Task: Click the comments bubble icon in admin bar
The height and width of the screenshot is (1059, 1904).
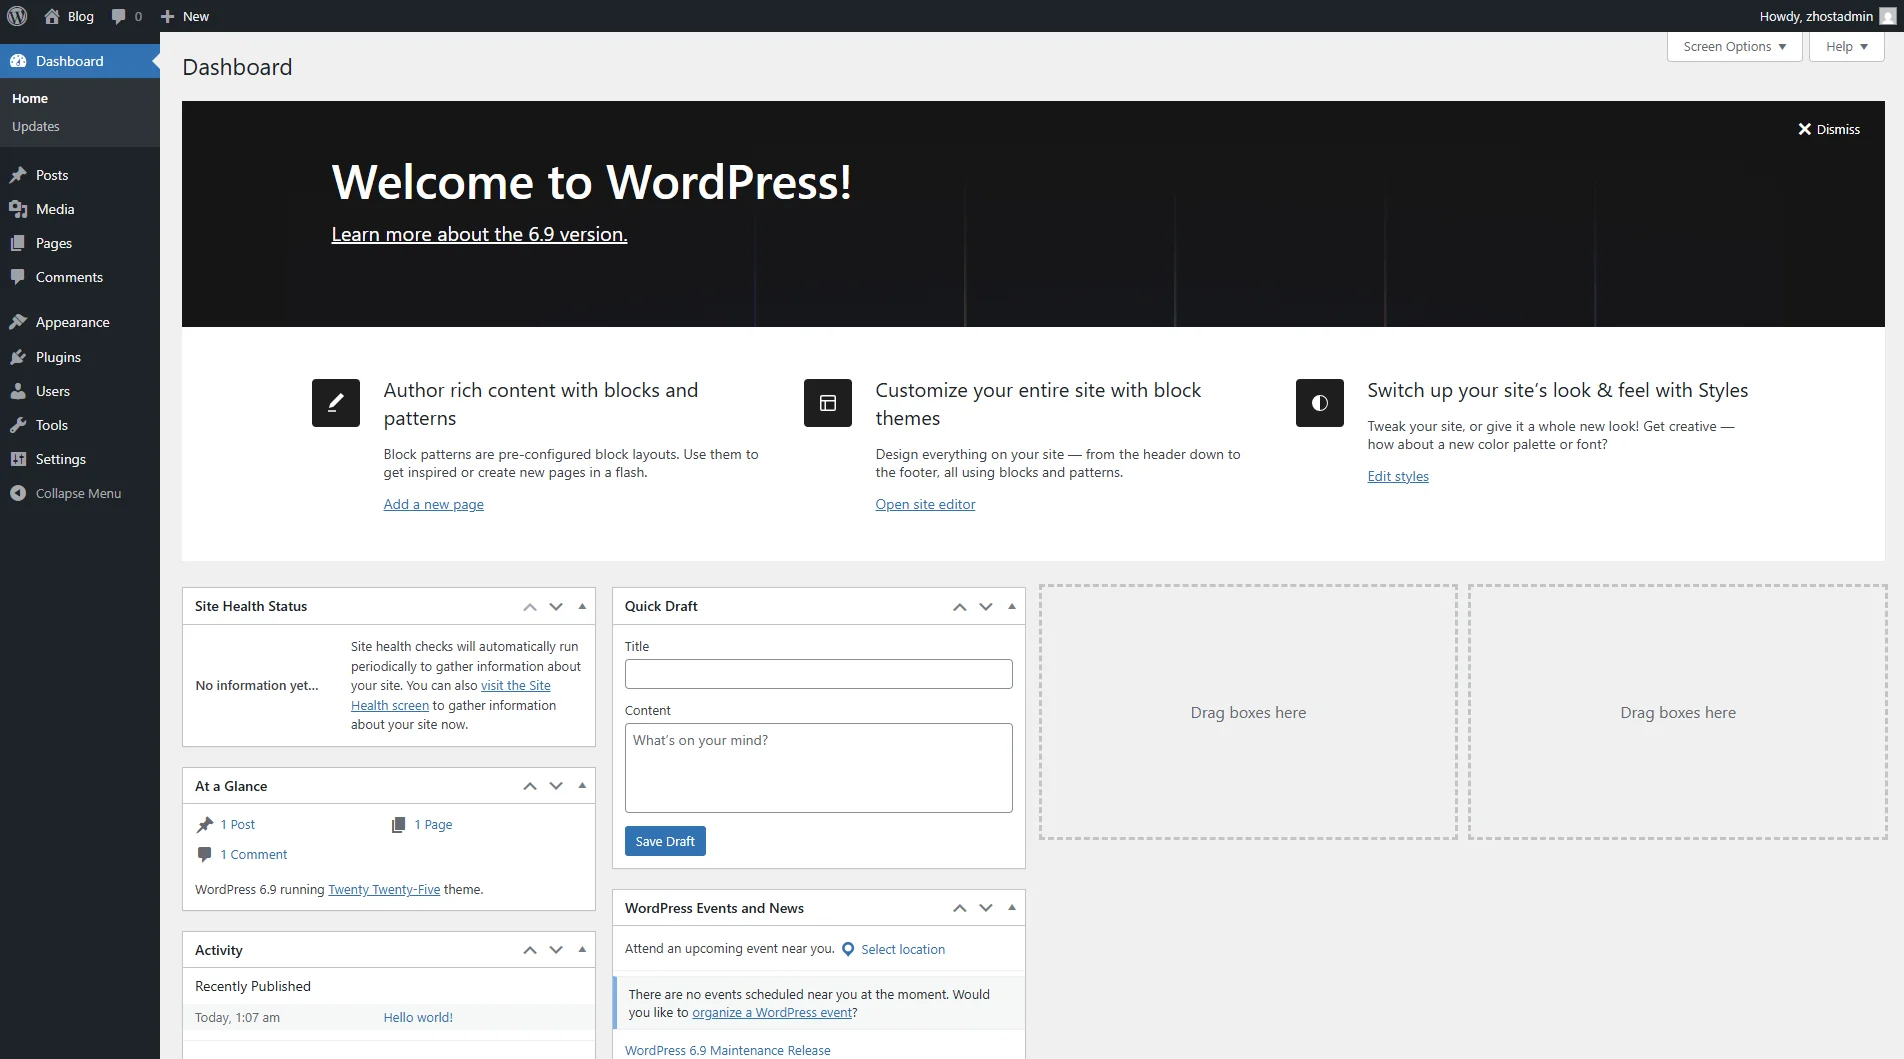Action: pyautogui.click(x=119, y=16)
